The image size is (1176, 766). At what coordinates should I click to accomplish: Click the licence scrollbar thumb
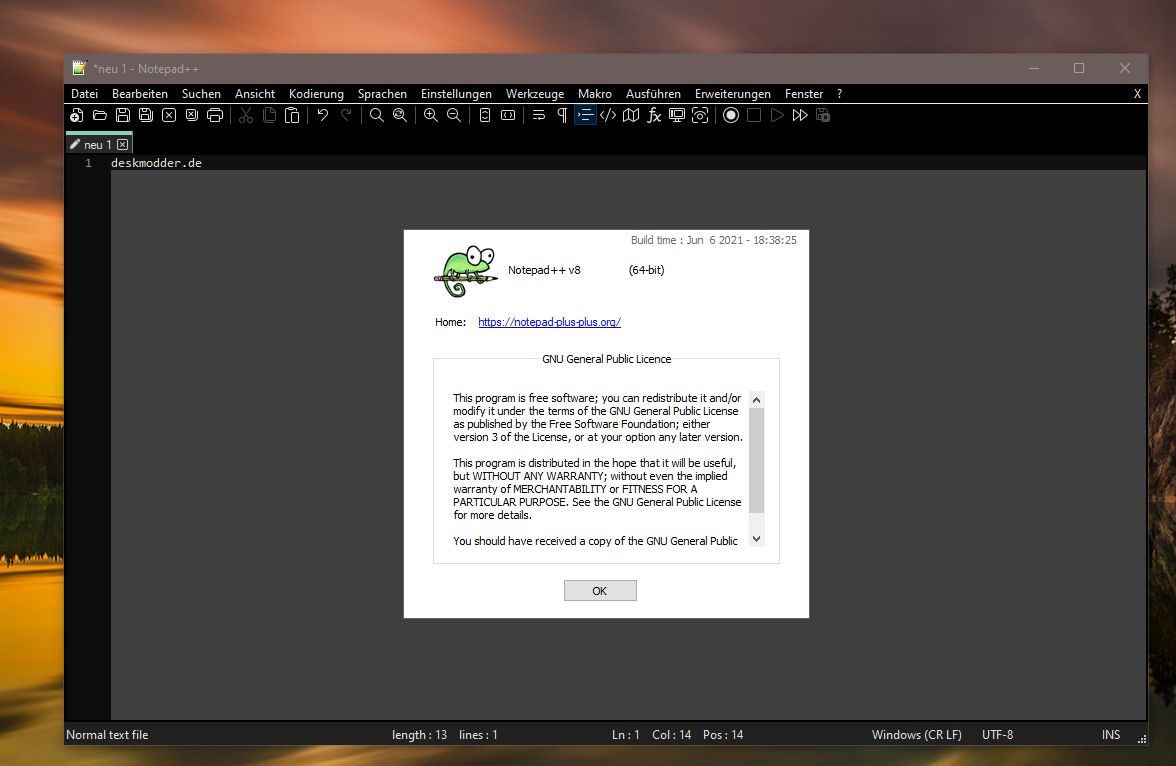756,461
